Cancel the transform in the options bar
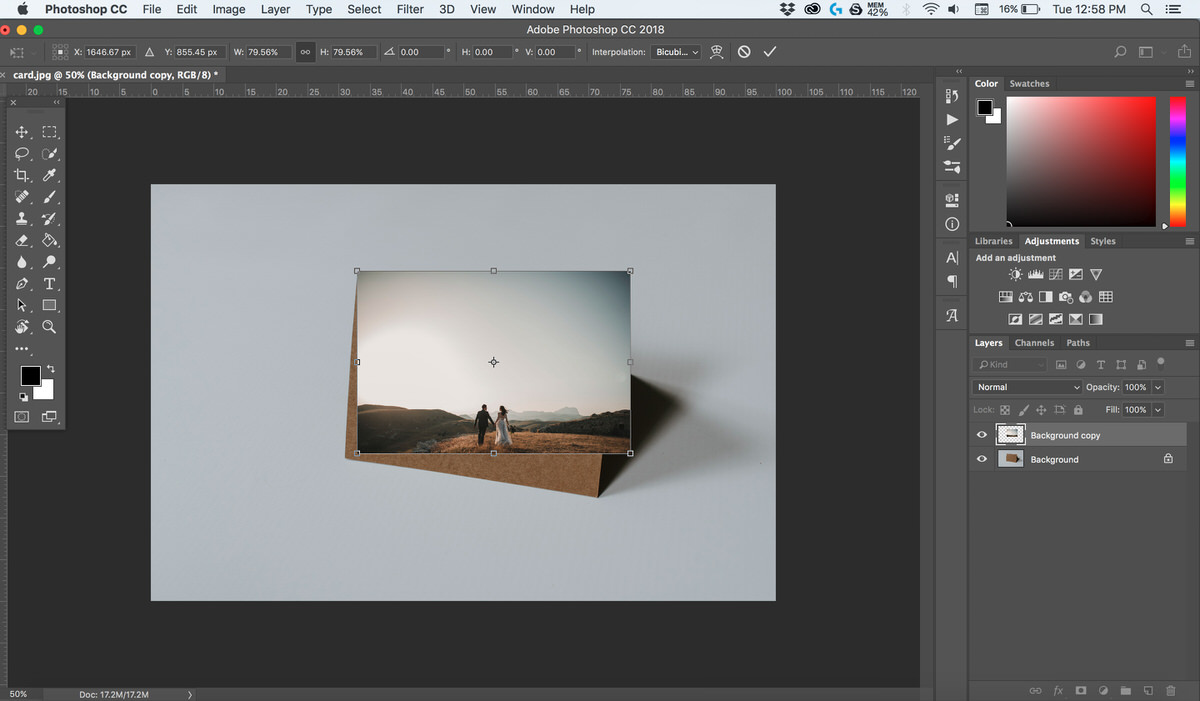 (x=744, y=52)
